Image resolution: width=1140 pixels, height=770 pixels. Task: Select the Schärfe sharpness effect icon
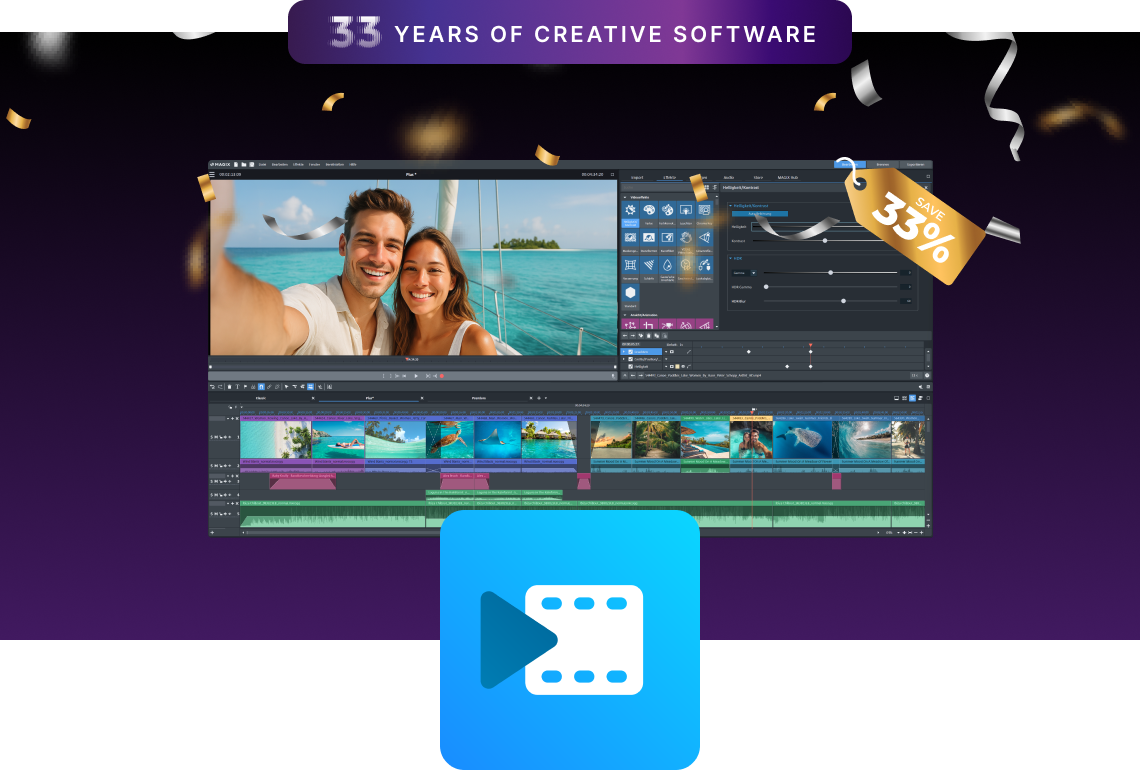coord(651,266)
